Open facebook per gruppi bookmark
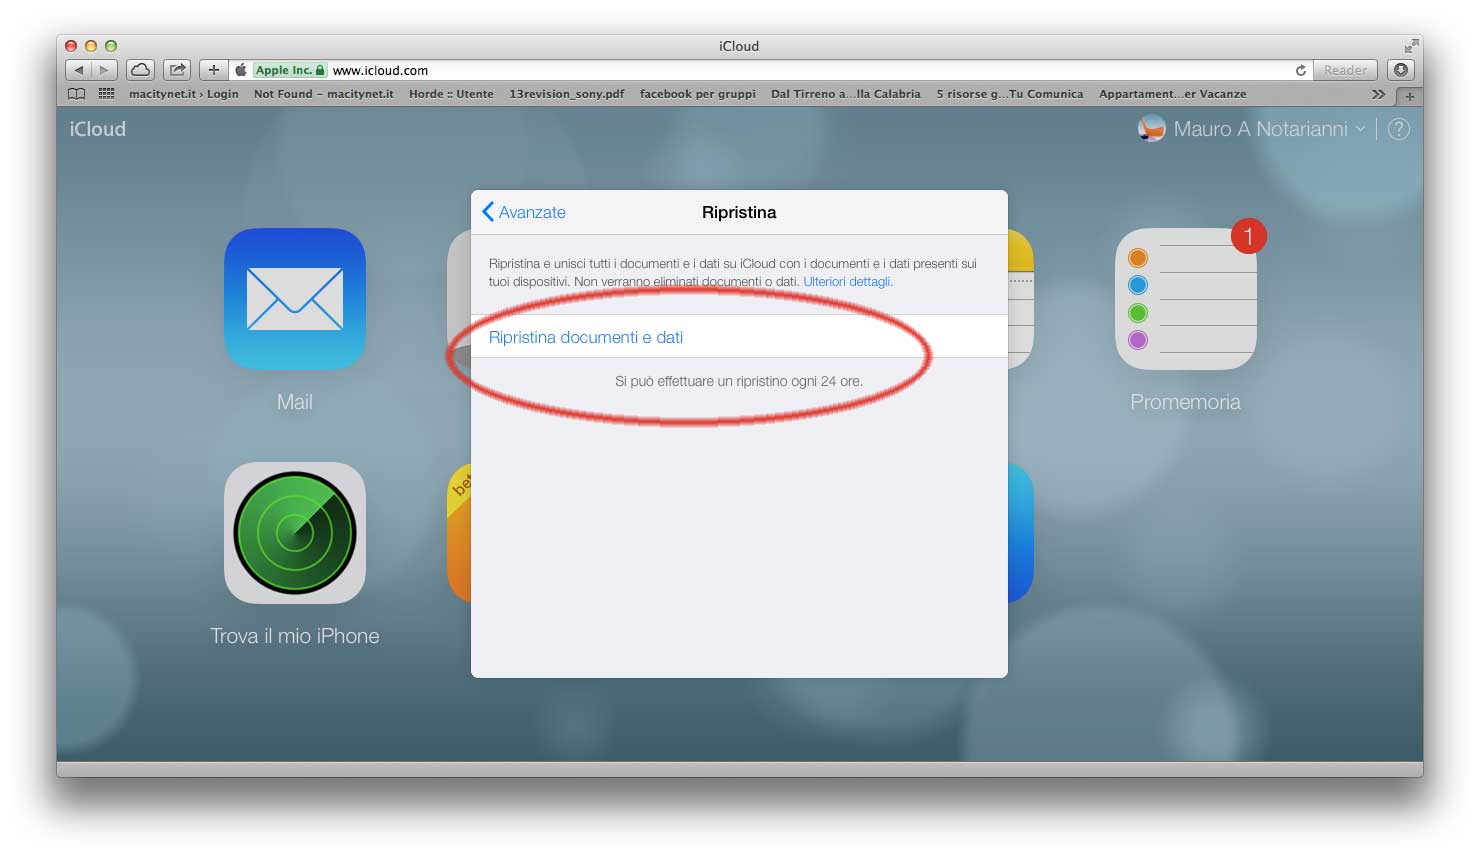Viewport: 1480px width, 856px height. [698, 94]
